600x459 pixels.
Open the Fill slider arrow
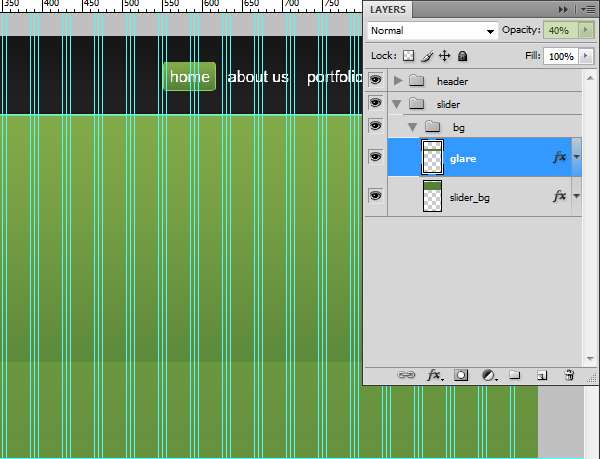click(586, 56)
